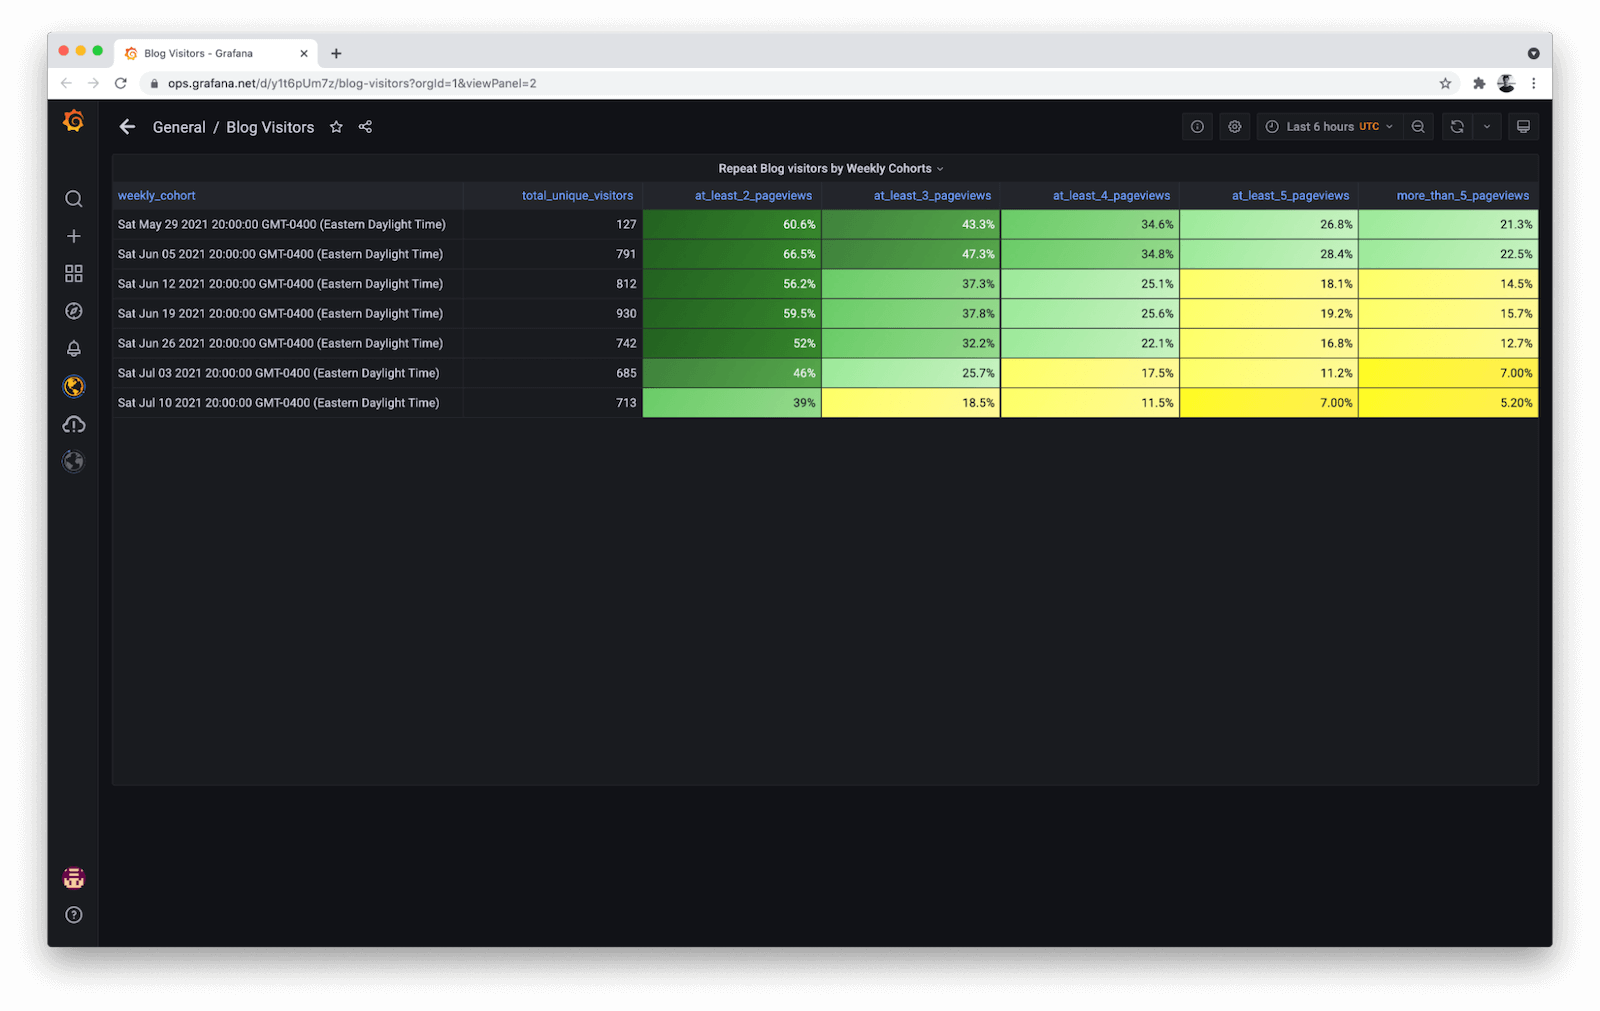Open the Repeat Blog visitors panel menu
Image resolution: width=1600 pixels, height=1011 pixels.
(x=826, y=168)
